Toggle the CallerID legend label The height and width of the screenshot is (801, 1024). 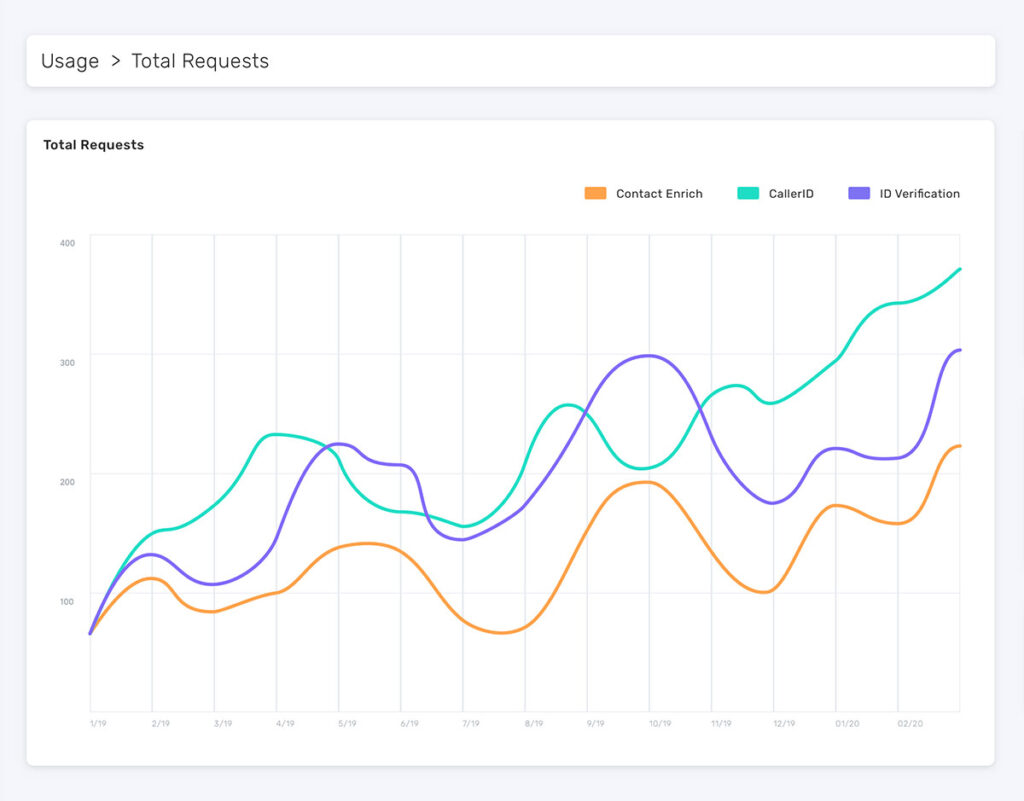(791, 194)
